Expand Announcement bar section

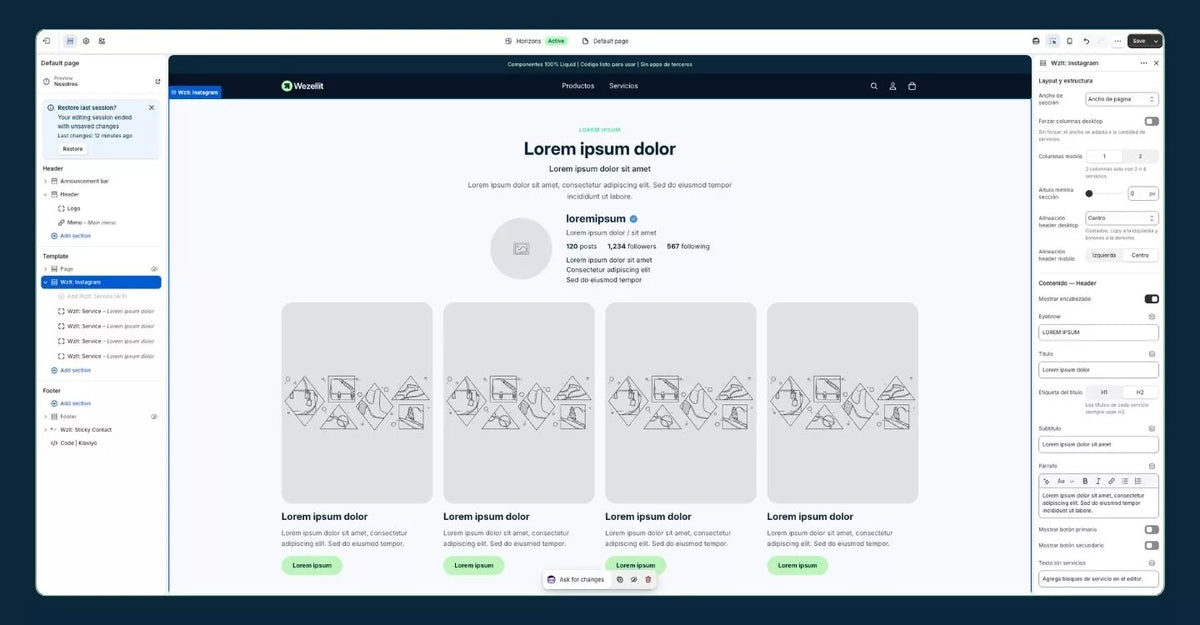click(45, 181)
